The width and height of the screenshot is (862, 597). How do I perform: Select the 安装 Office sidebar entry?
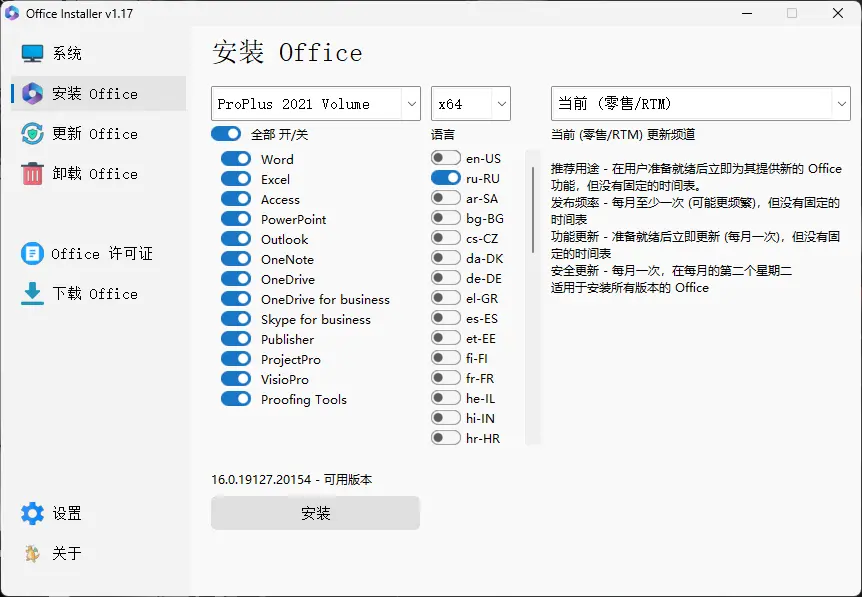(x=99, y=93)
